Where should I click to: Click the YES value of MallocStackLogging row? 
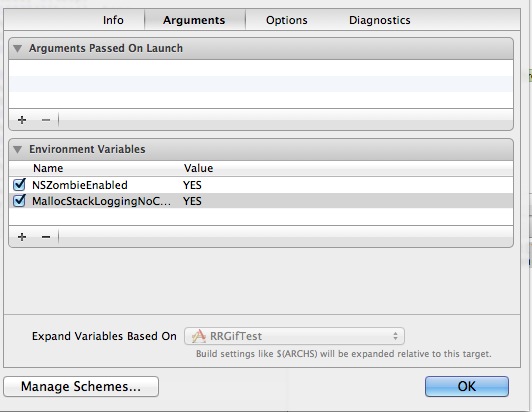click(192, 201)
